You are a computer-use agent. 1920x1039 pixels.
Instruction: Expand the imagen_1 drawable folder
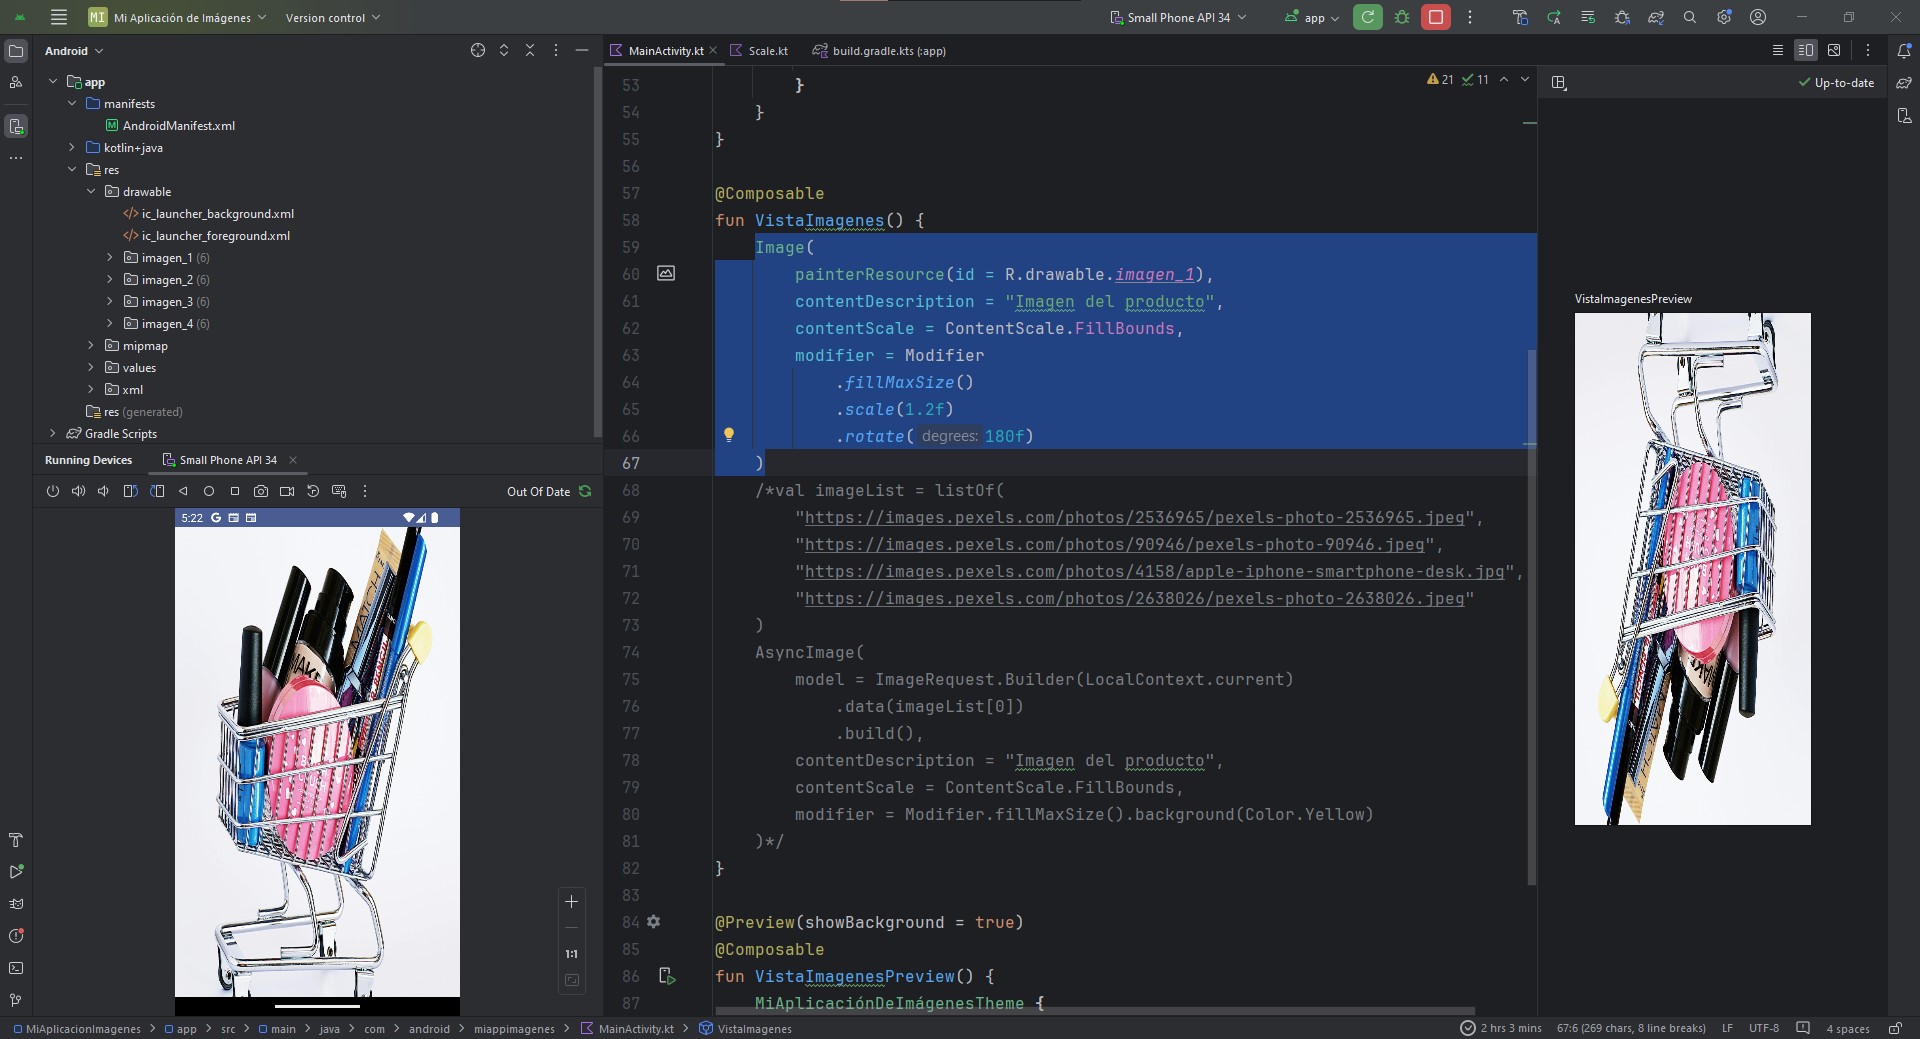pyautogui.click(x=110, y=258)
